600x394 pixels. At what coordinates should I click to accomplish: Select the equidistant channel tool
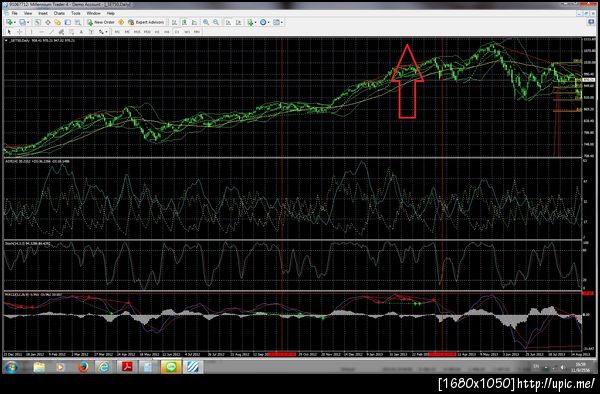[x=61, y=32]
